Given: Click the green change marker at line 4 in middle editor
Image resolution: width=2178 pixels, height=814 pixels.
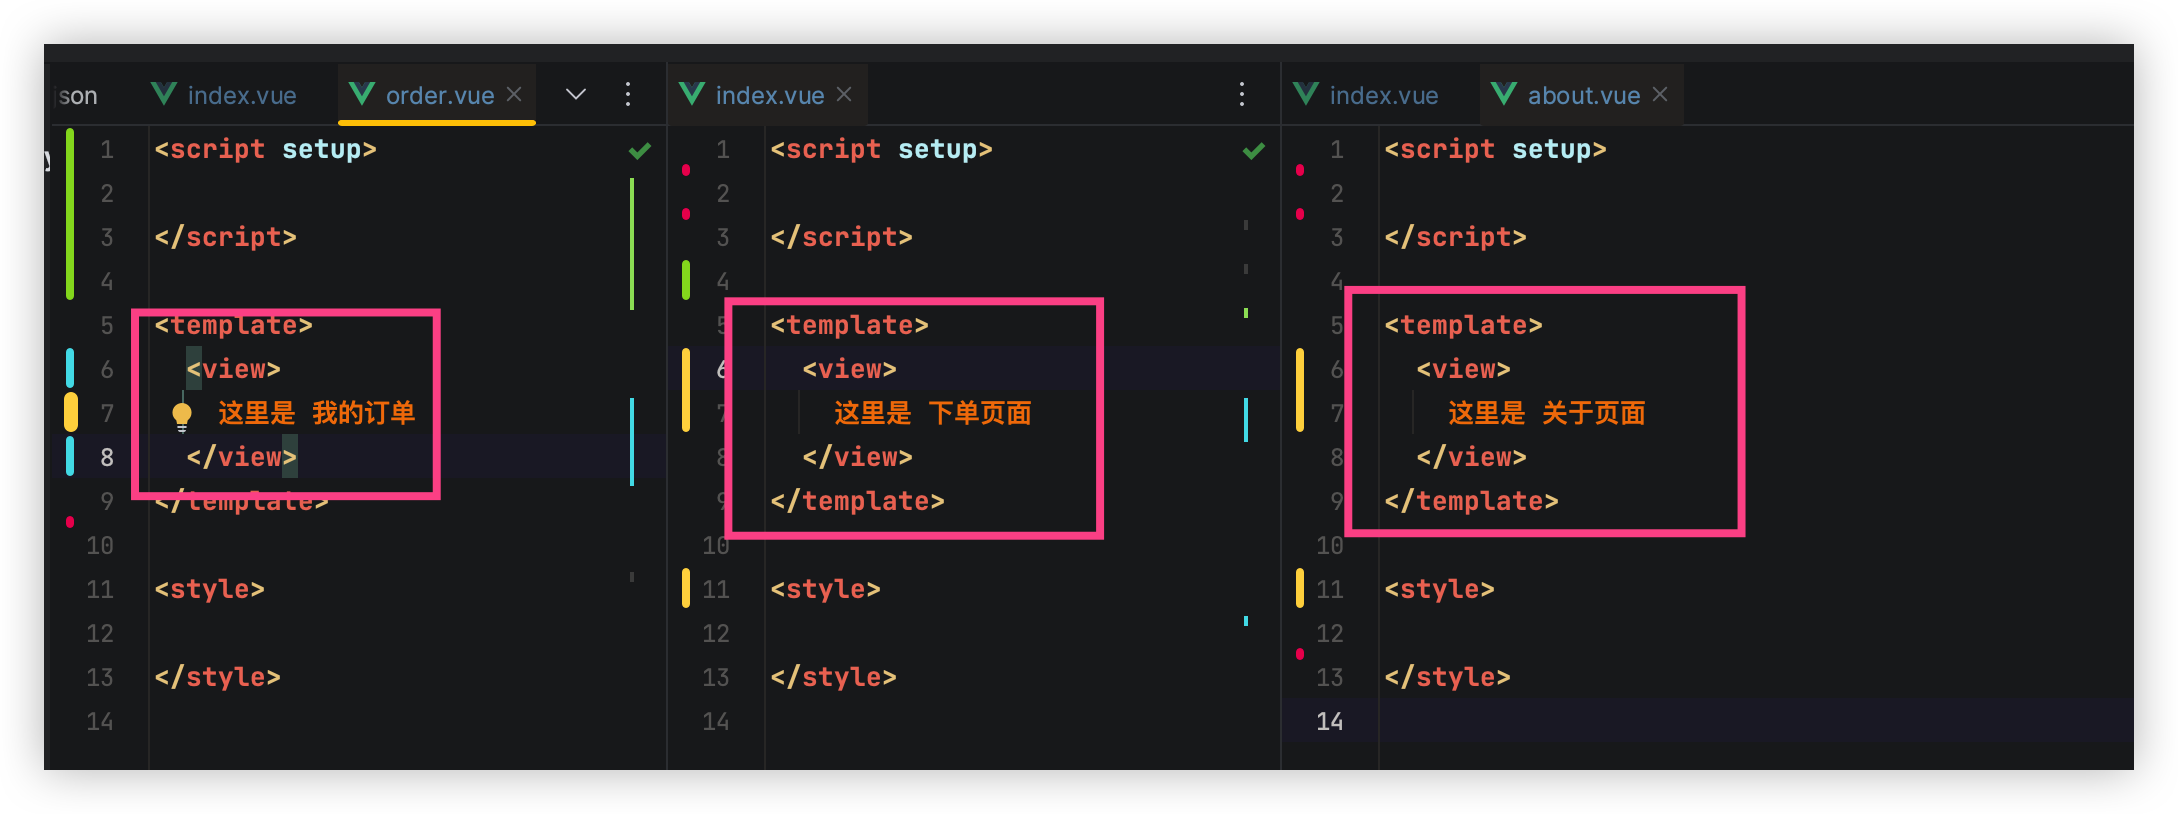Looking at the screenshot, I should point(686,280).
